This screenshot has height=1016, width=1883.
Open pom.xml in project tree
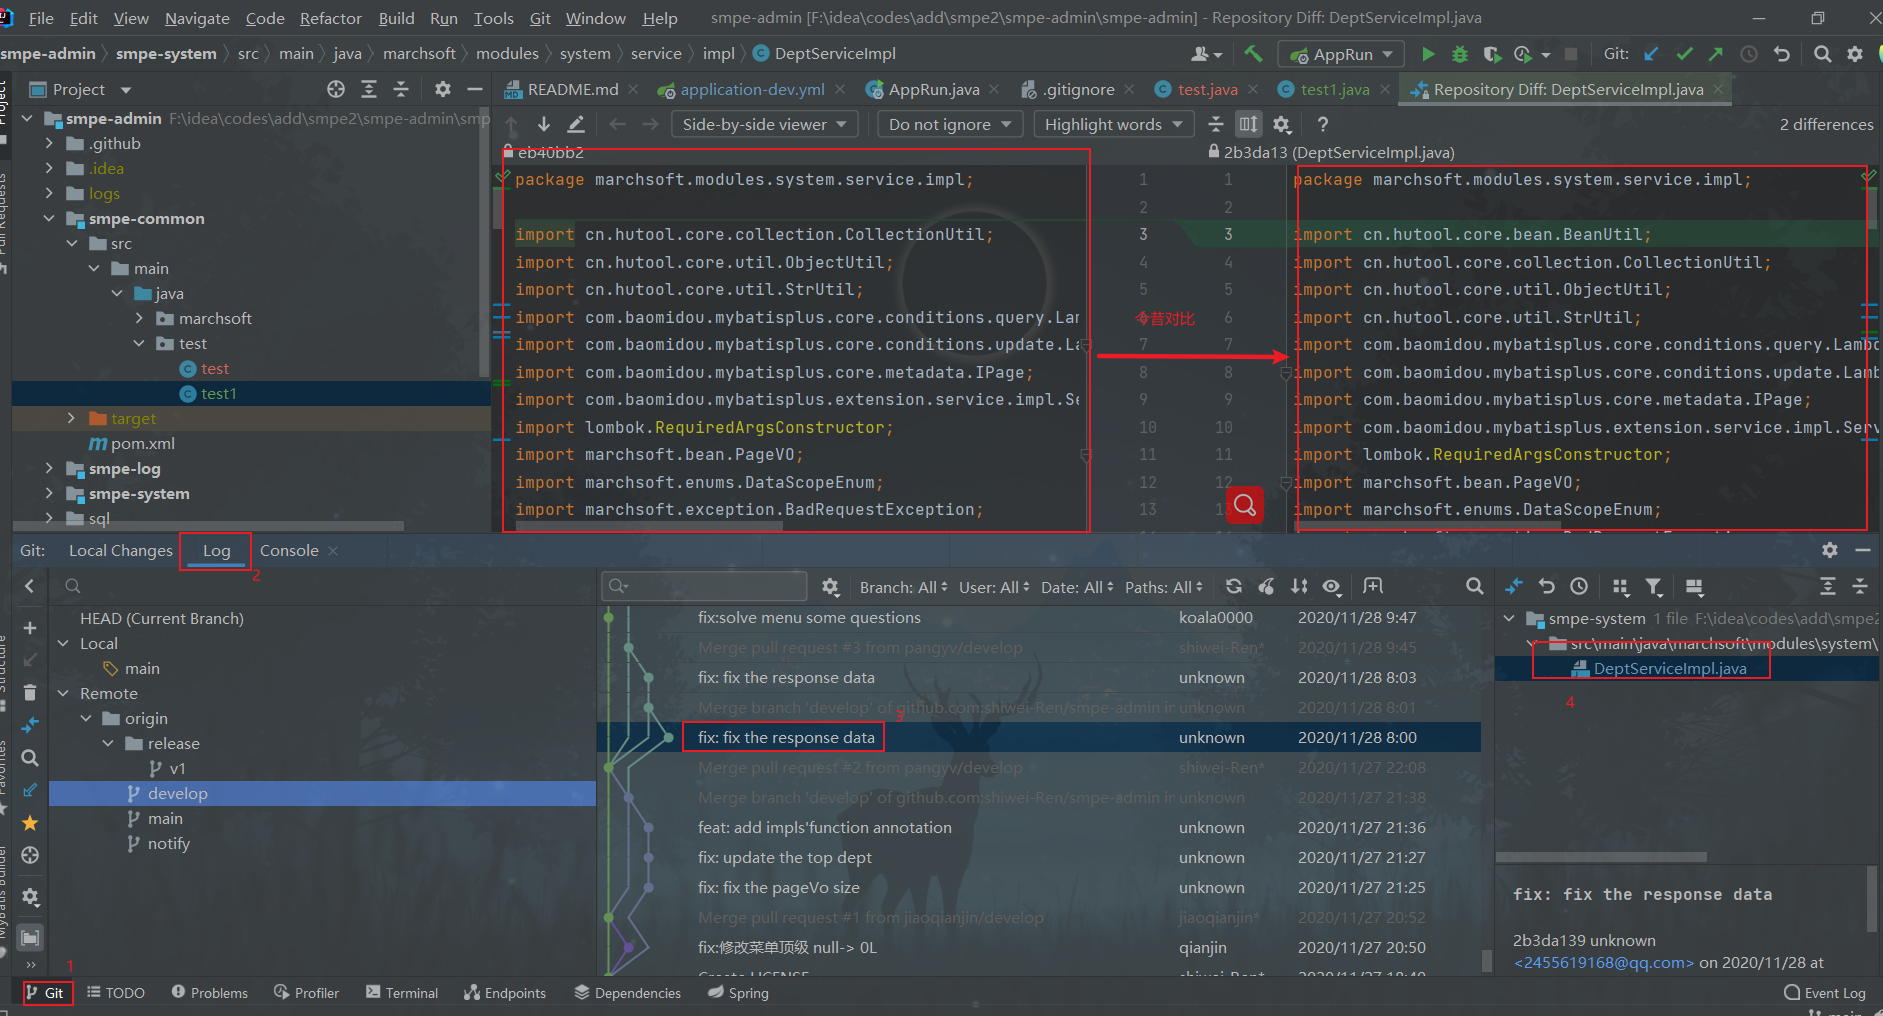click(x=142, y=443)
